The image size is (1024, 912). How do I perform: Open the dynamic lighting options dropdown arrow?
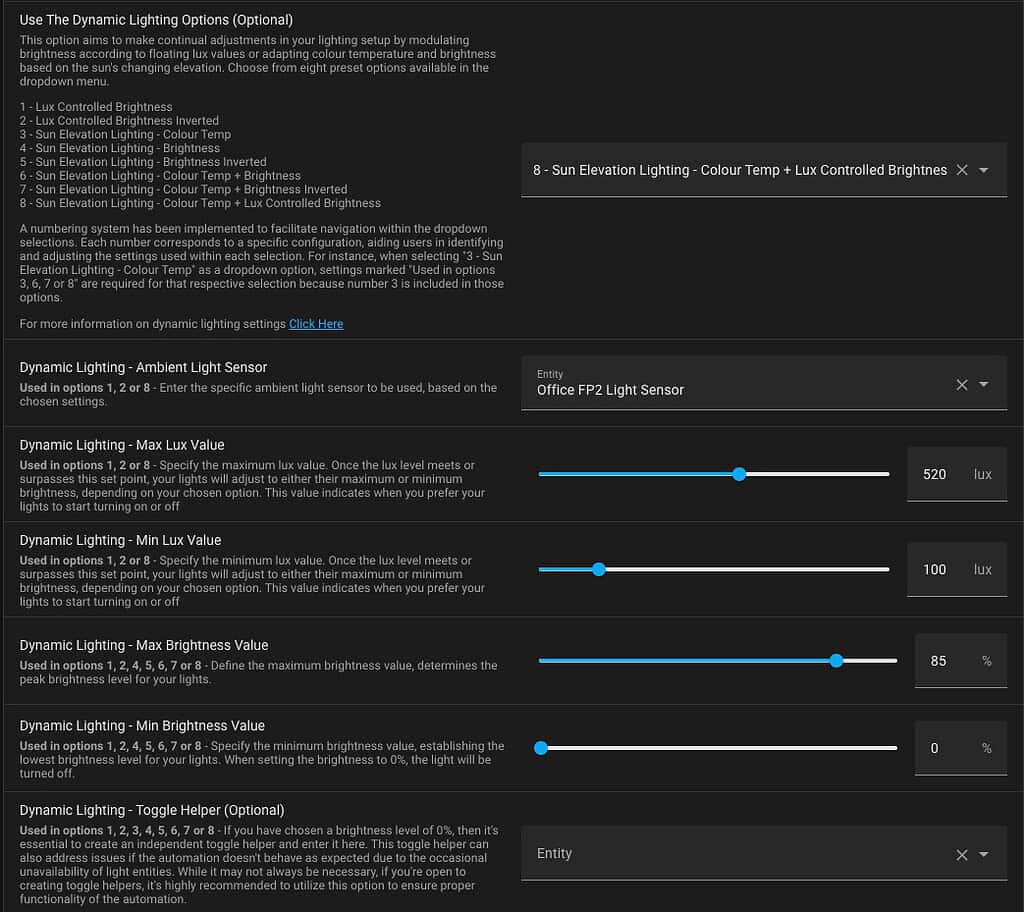[984, 170]
